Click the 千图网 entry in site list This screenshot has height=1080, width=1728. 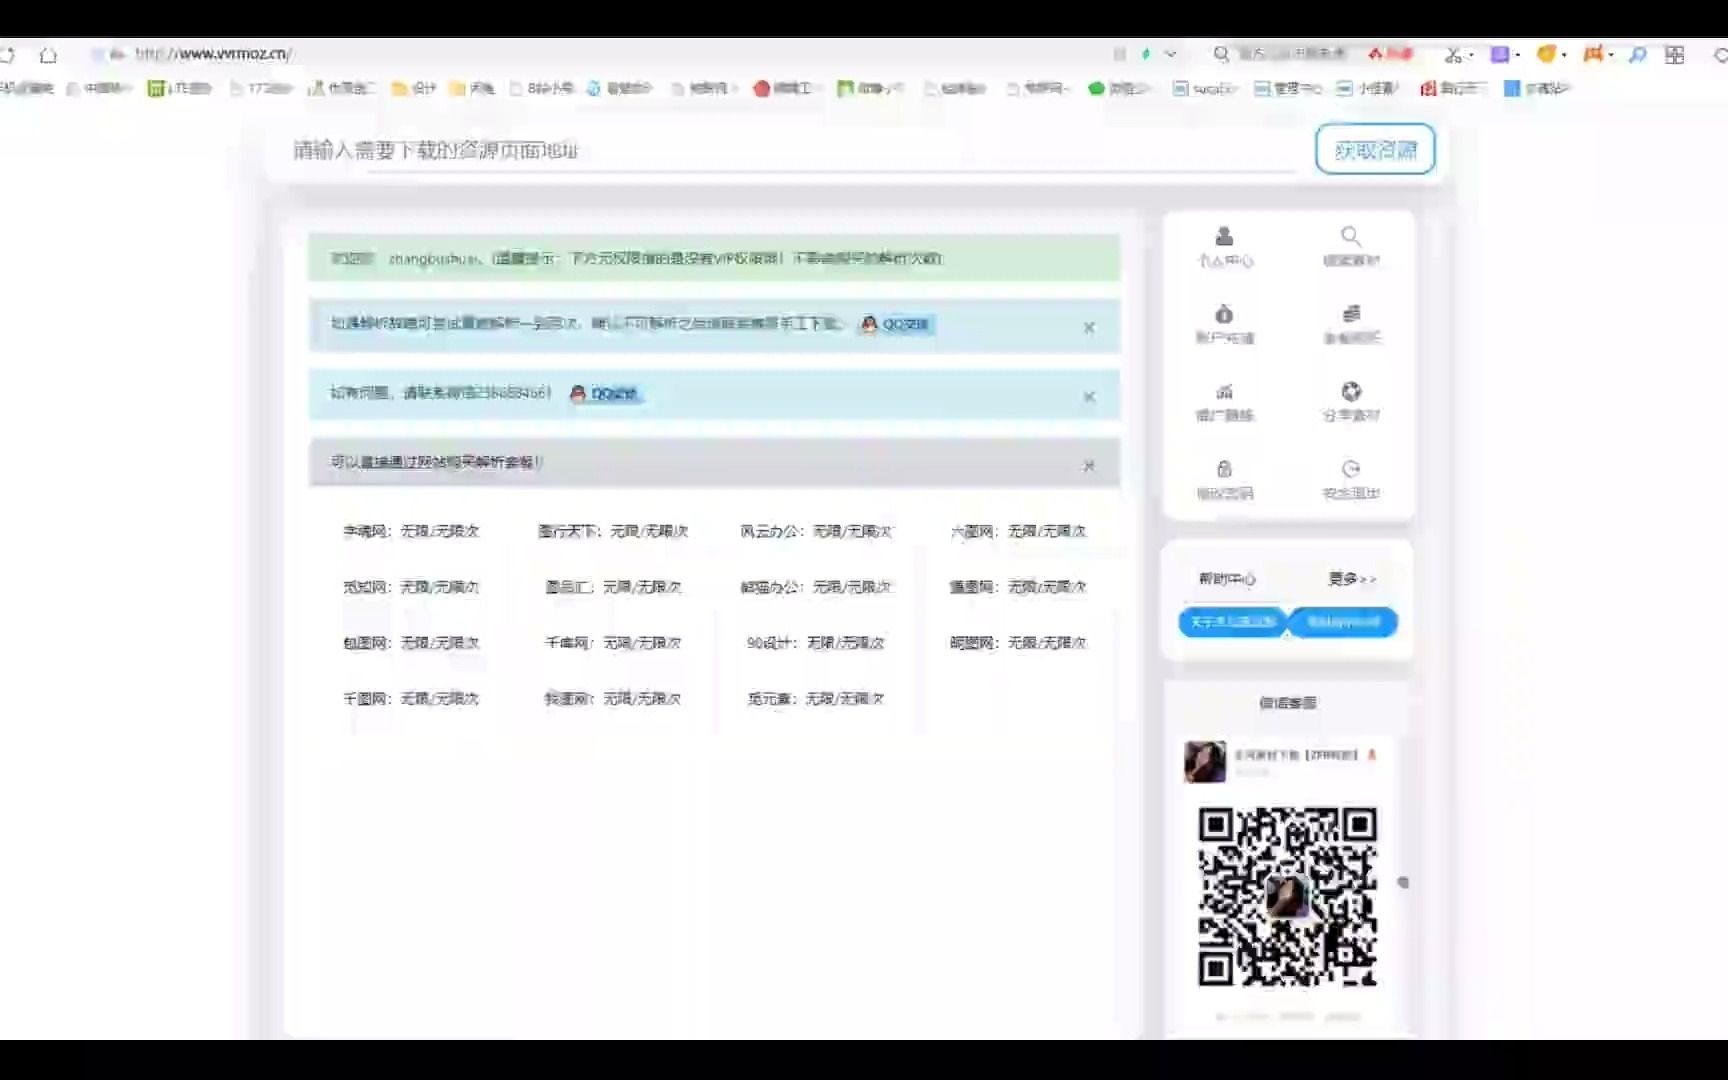click(411, 699)
